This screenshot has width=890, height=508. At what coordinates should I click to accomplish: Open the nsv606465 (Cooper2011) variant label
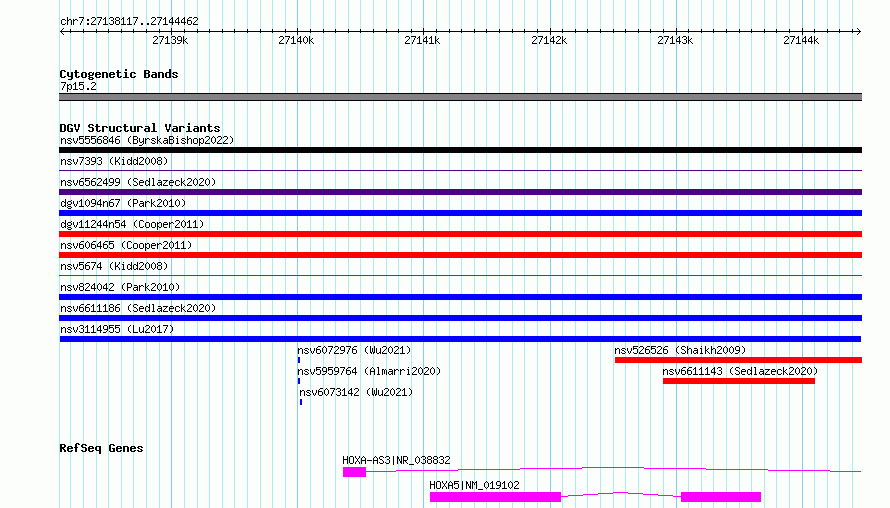(x=126, y=245)
